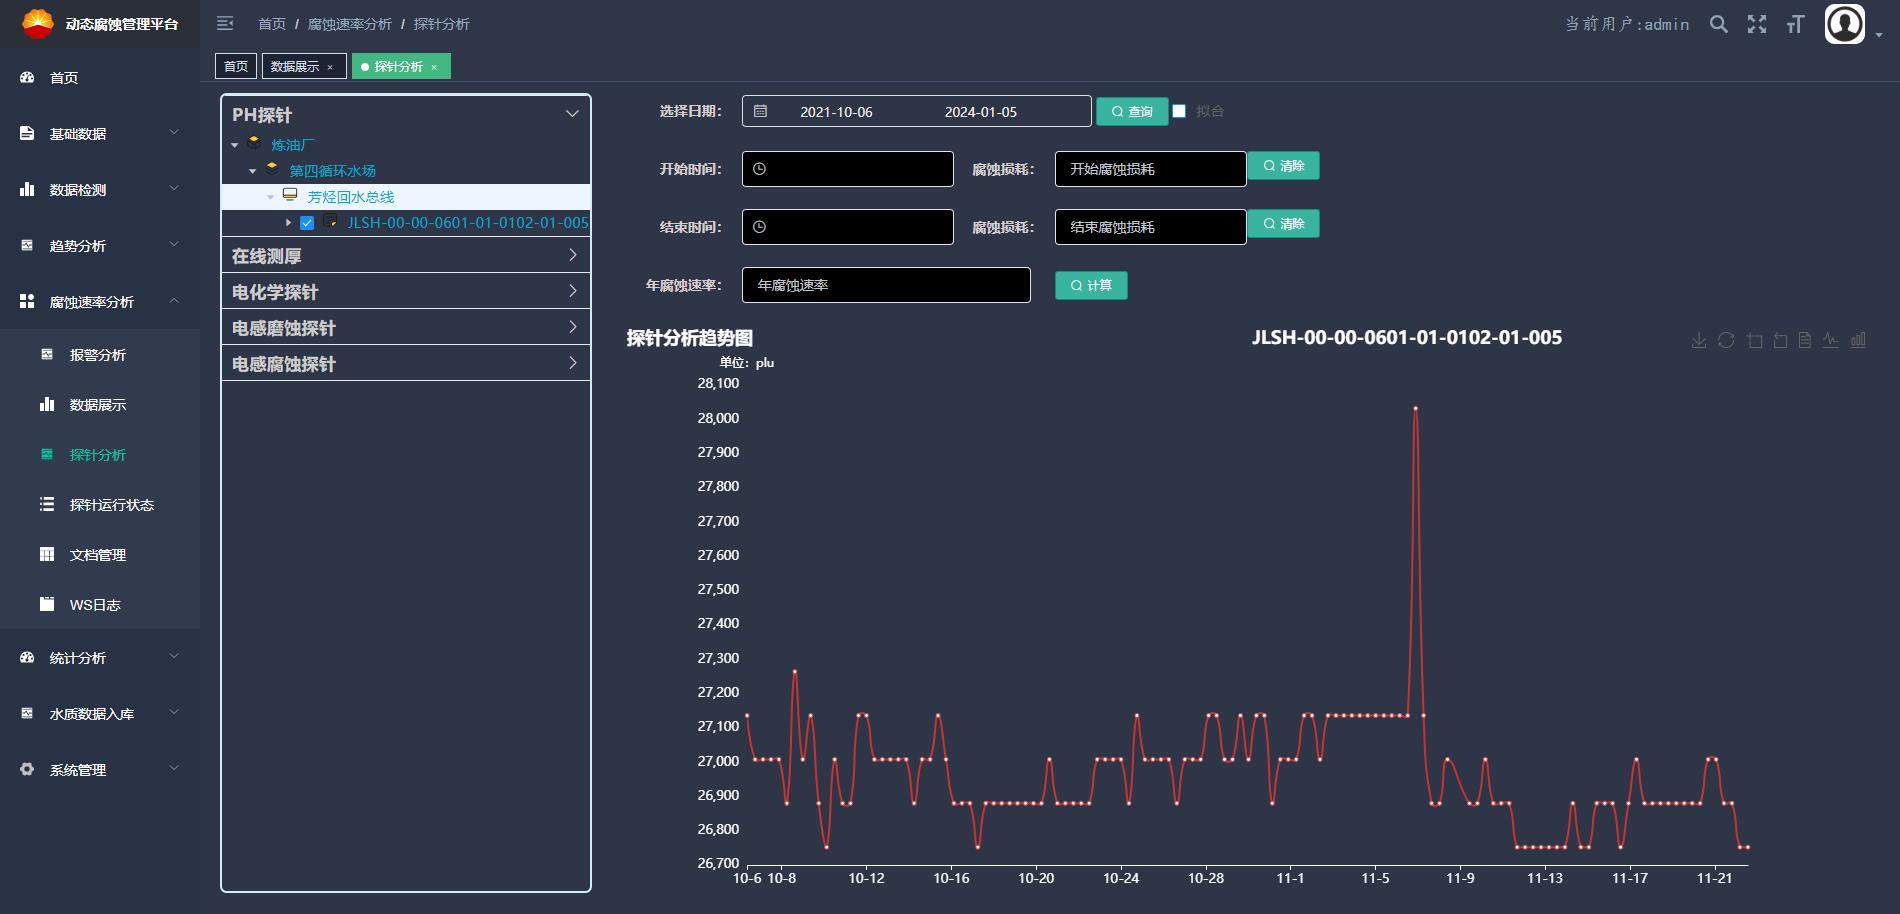Check the JLSH-00-00-0601-01-0102-01-005 probe checkbox
The width and height of the screenshot is (1900, 914).
click(307, 223)
